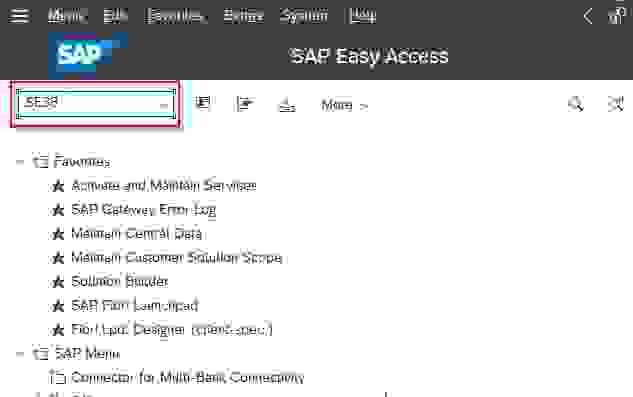Click the Business Workplace icon before More
The image size is (633, 397).
point(287,104)
